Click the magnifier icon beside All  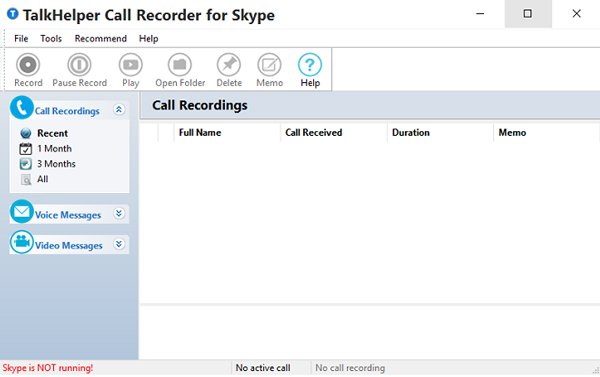(26, 179)
